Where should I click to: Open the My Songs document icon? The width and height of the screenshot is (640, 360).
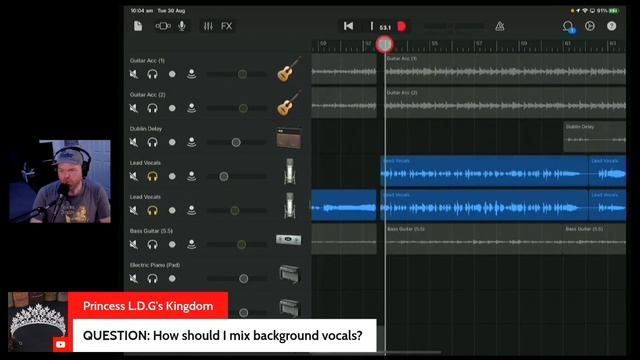pyautogui.click(x=138, y=26)
